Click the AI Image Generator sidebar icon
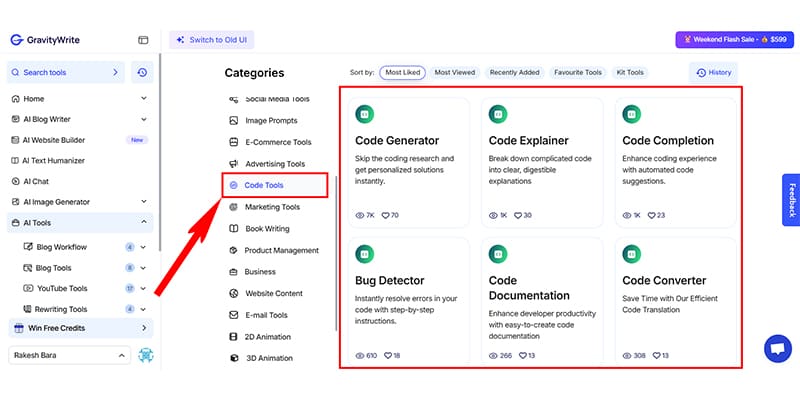 coord(15,202)
